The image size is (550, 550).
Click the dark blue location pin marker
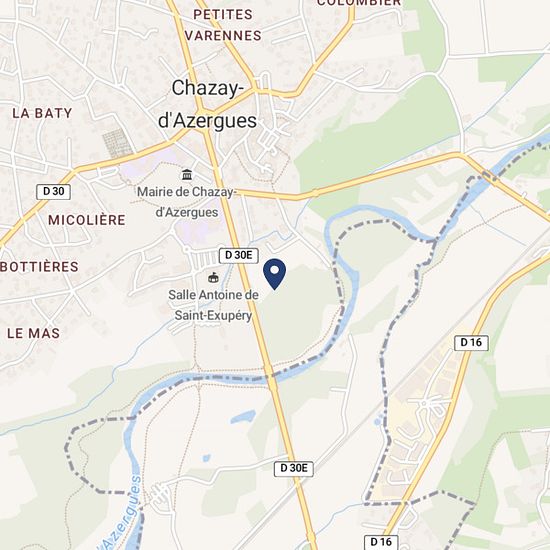coord(275,274)
